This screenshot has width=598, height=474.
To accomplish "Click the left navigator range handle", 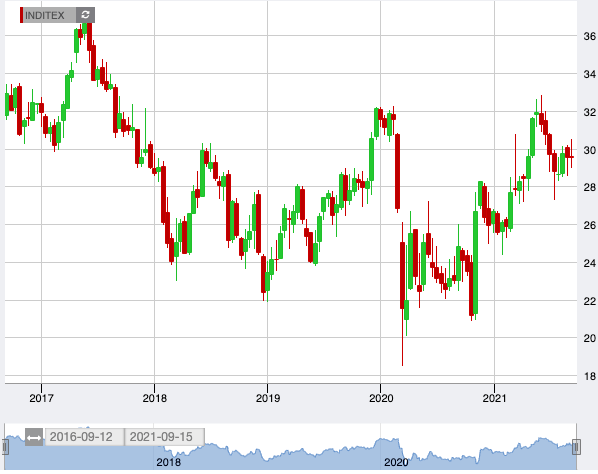I will click(5, 447).
